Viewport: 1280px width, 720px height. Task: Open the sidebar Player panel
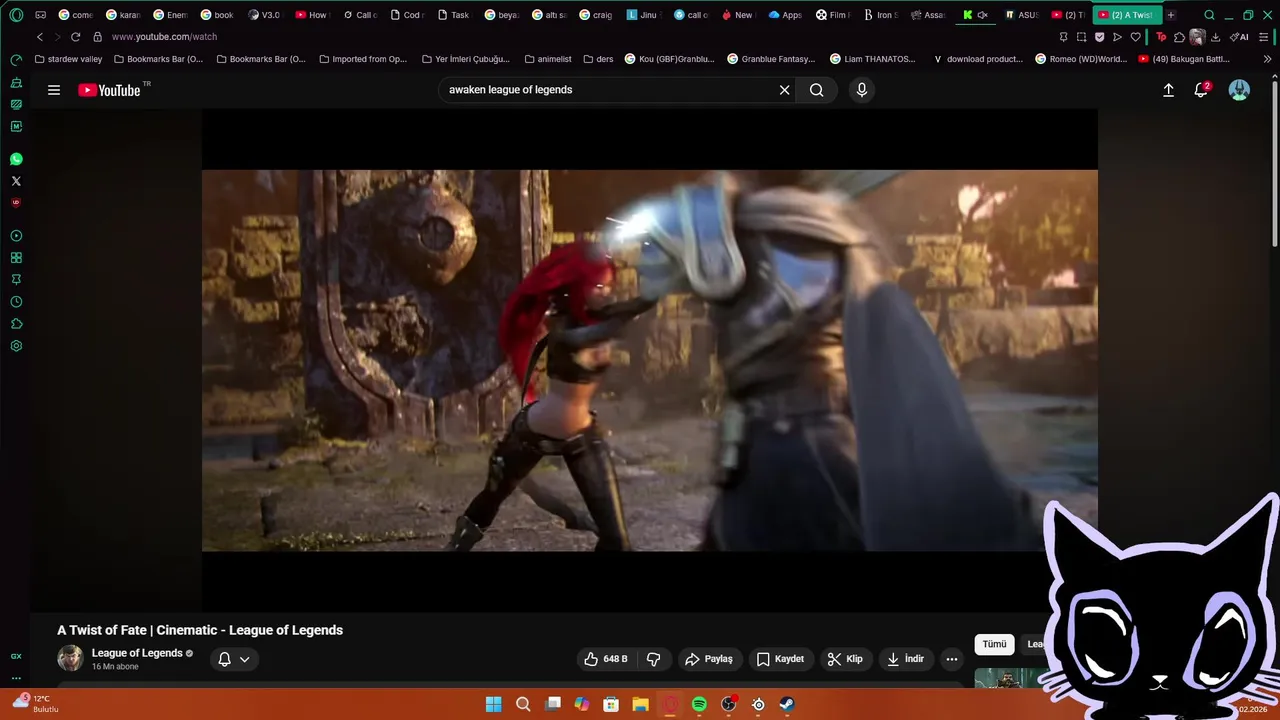(16, 236)
